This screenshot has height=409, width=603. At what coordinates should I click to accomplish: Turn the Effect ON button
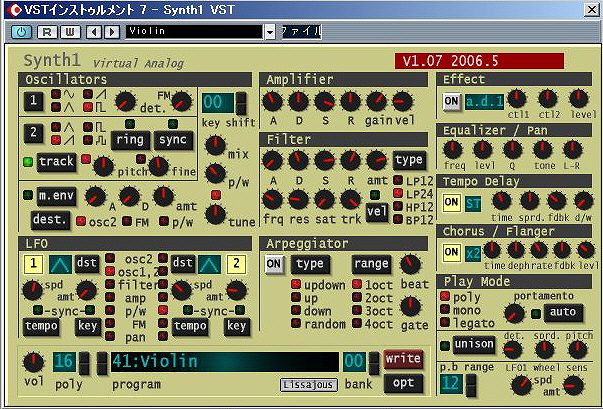click(x=451, y=102)
